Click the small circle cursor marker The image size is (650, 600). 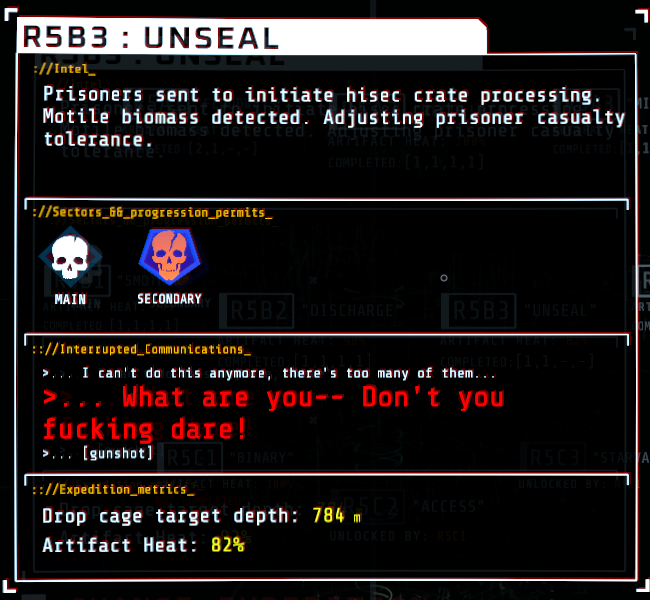tap(444, 278)
